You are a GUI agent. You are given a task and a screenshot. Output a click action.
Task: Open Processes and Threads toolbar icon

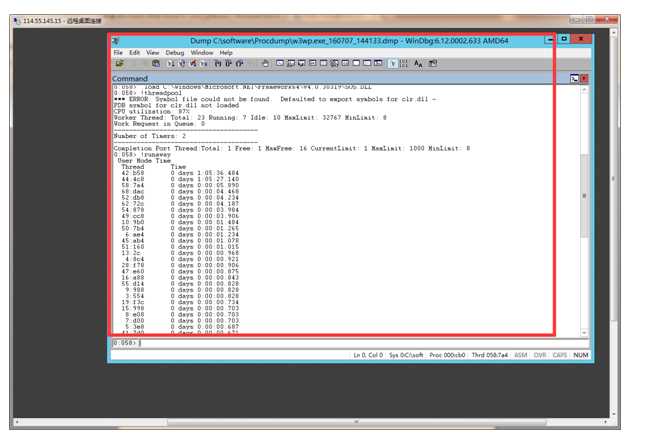(x=367, y=63)
